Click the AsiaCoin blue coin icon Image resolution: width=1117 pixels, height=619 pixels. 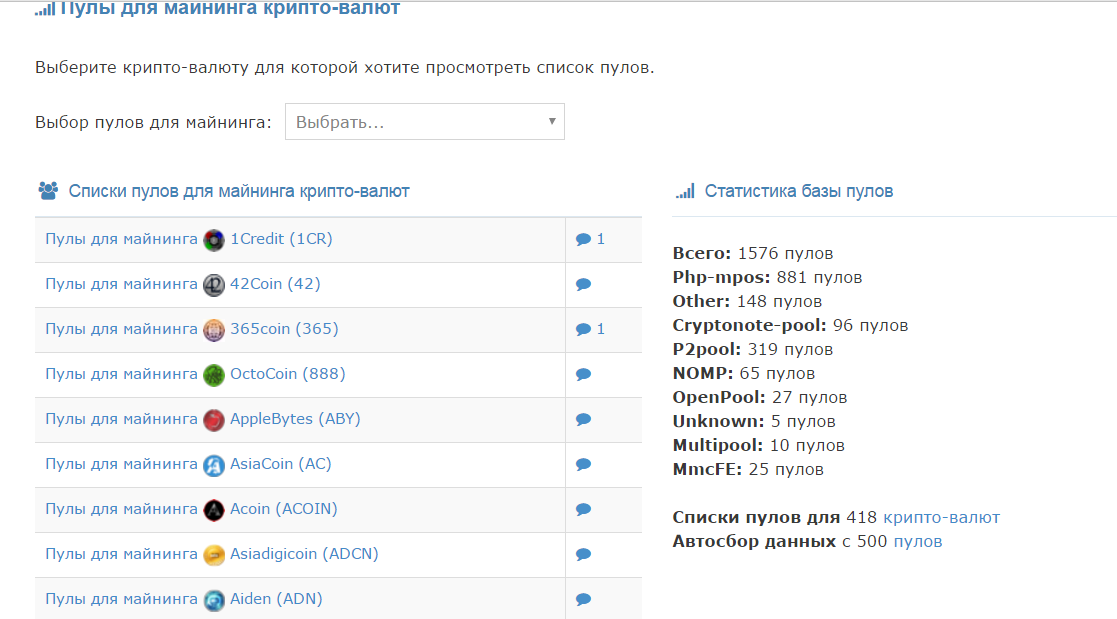pyautogui.click(x=214, y=465)
